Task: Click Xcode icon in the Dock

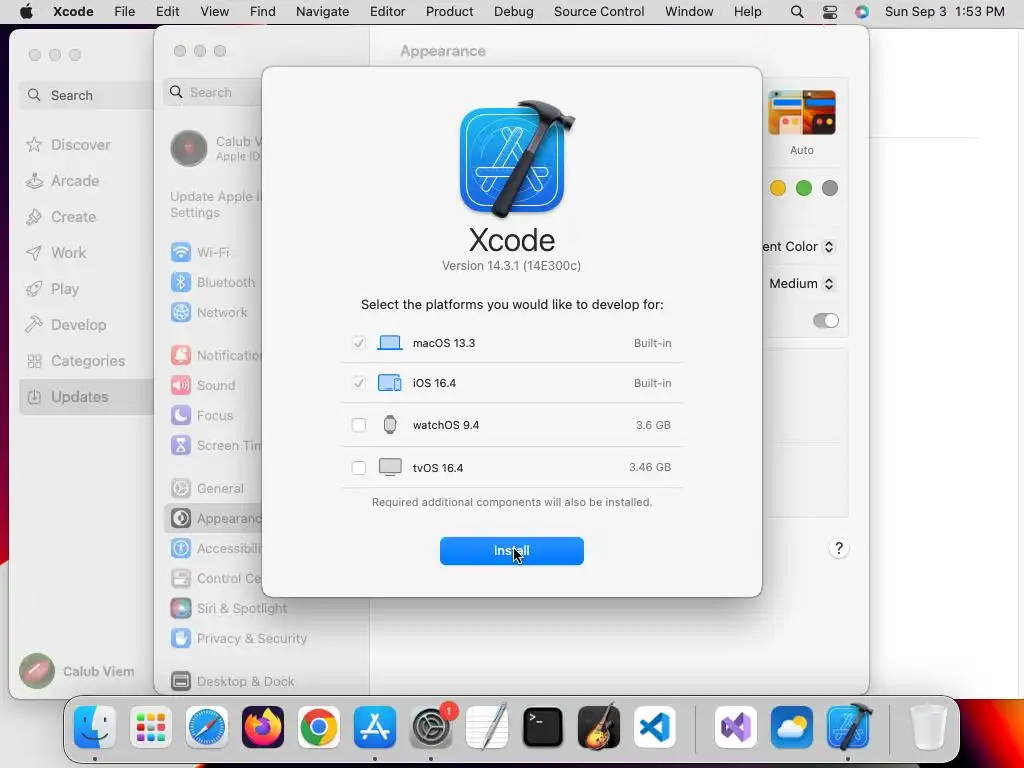Action: click(848, 727)
